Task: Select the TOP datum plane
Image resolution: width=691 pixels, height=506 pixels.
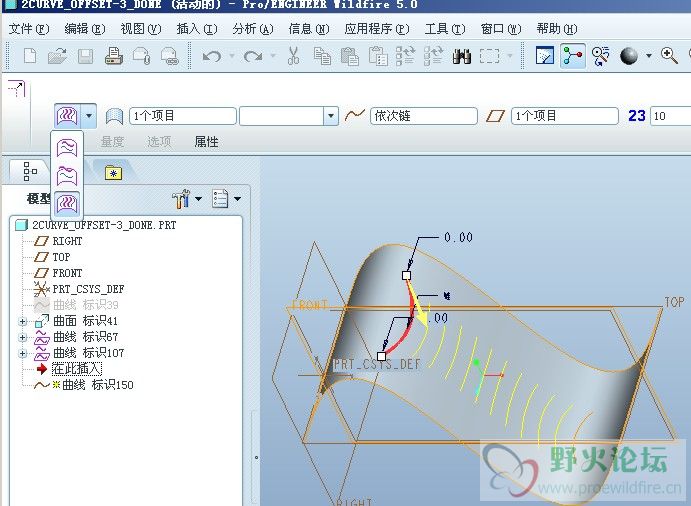Action: click(61, 257)
